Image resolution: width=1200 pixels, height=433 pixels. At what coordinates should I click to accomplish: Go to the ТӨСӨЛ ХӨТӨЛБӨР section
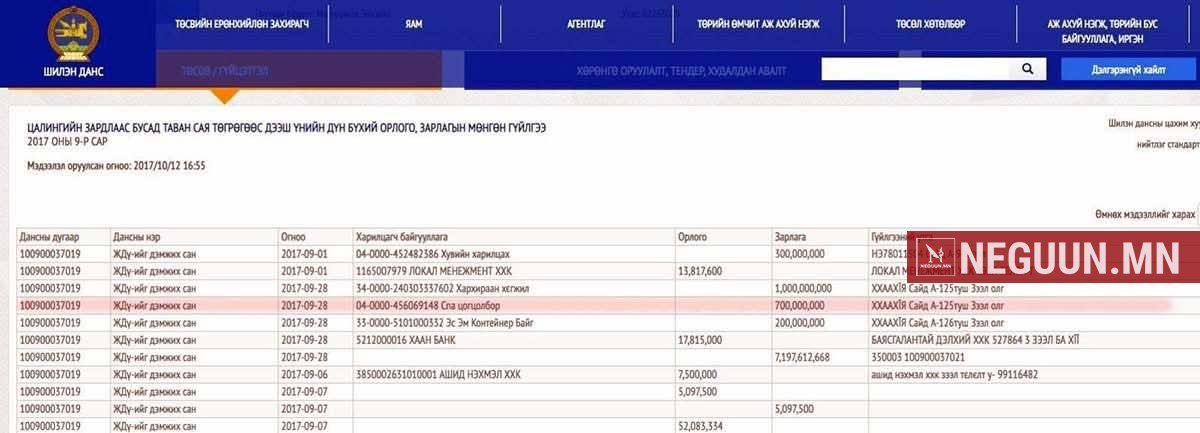[930, 23]
